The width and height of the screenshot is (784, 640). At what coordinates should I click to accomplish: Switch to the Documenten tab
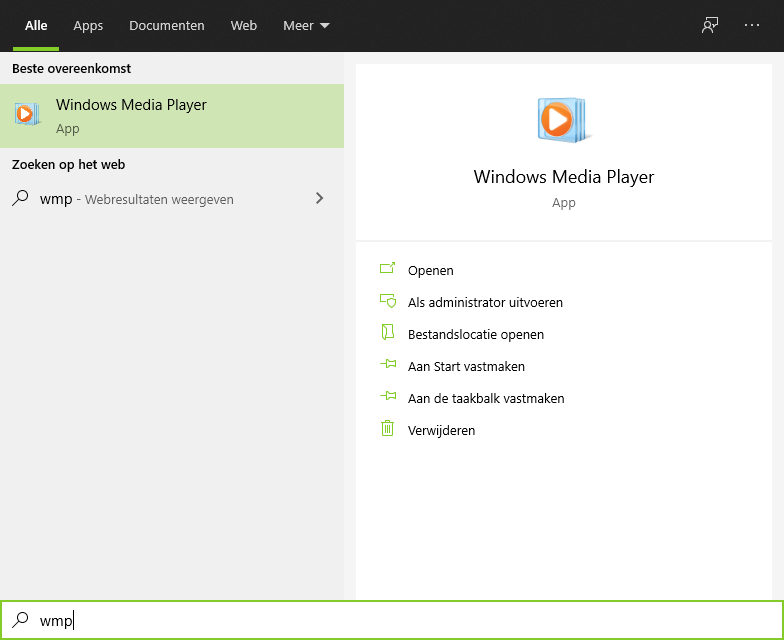click(x=166, y=26)
